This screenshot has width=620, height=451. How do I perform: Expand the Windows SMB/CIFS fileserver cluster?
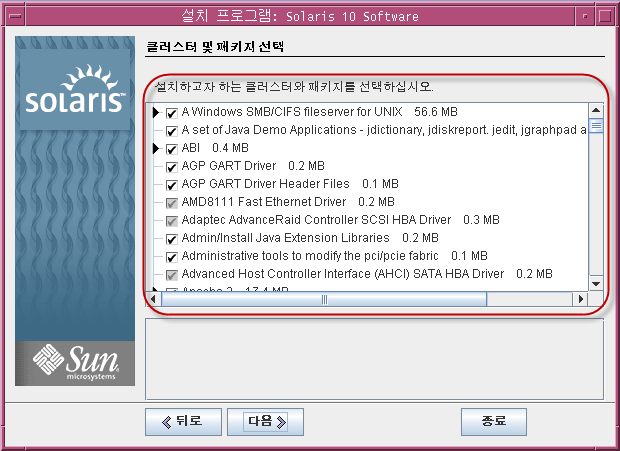pos(156,113)
